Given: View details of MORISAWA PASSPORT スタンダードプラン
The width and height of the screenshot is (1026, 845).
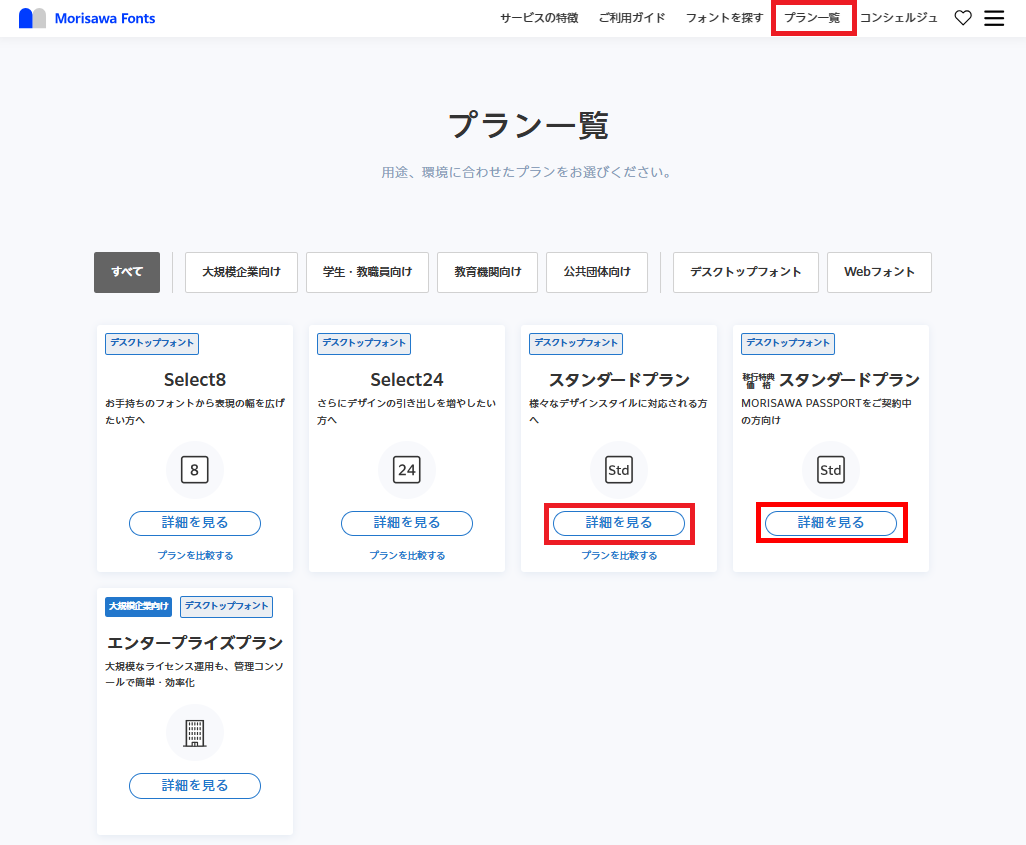Looking at the screenshot, I should click(x=831, y=523).
